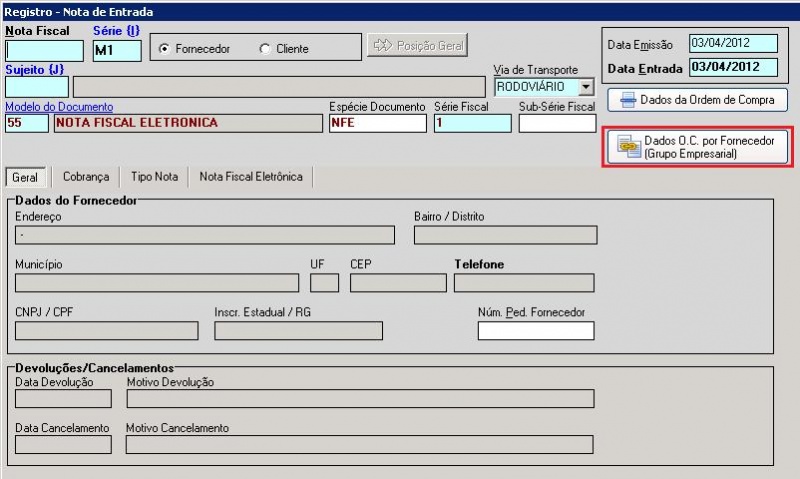The width and height of the screenshot is (800, 479).
Task: Click the Série field containing M1
Action: [117, 51]
